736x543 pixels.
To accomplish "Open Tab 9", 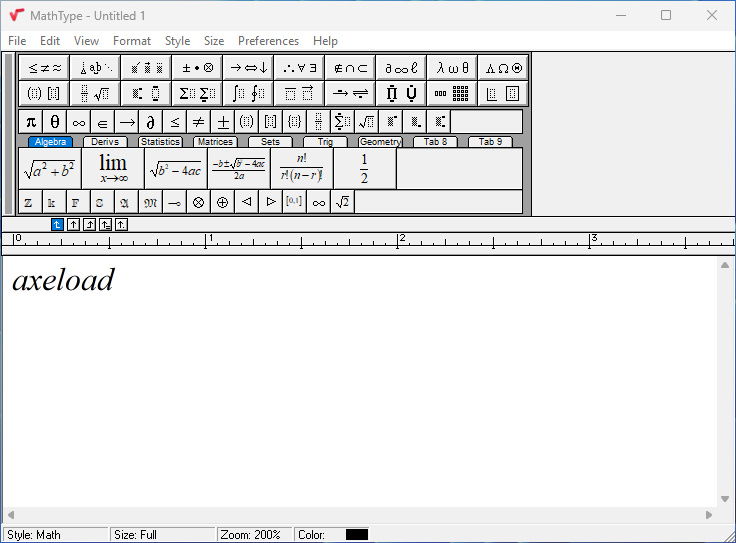I will point(490,142).
